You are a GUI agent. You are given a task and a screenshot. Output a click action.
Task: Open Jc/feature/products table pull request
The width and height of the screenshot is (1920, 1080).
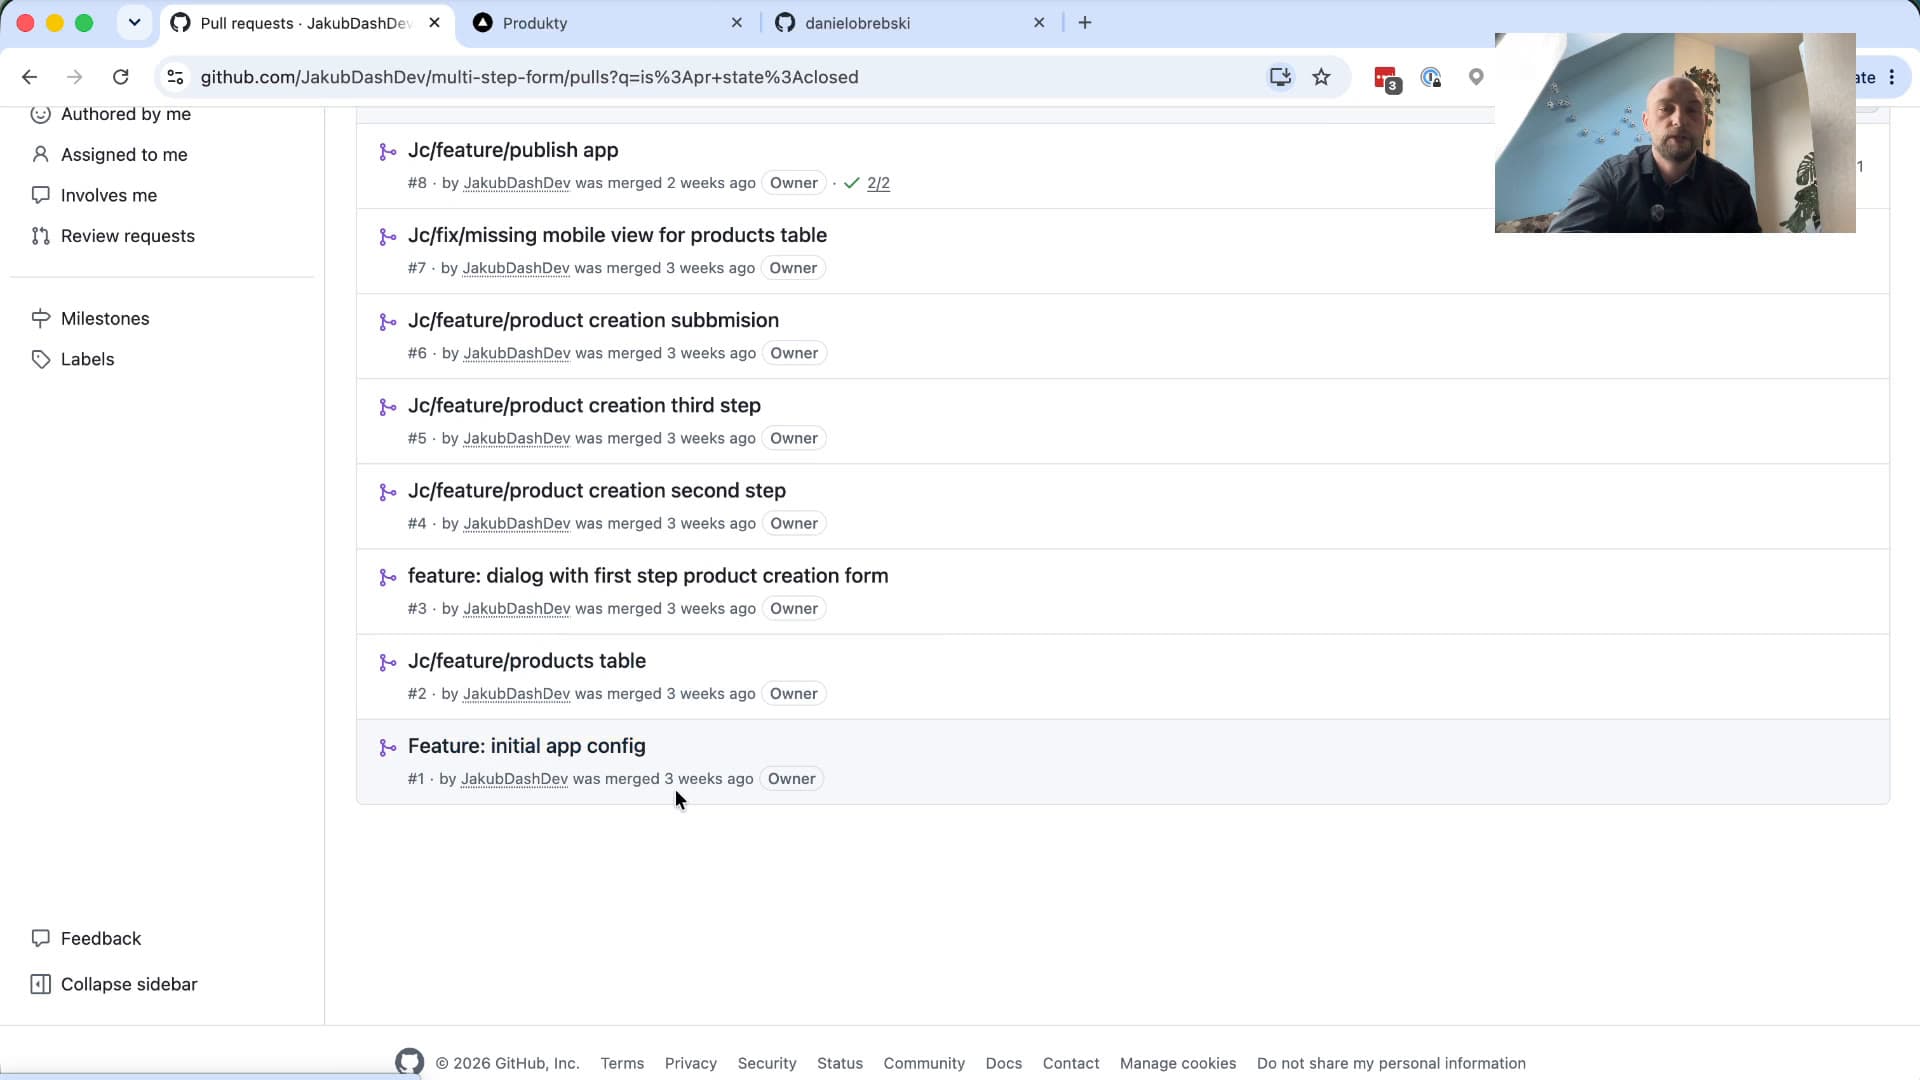click(527, 660)
